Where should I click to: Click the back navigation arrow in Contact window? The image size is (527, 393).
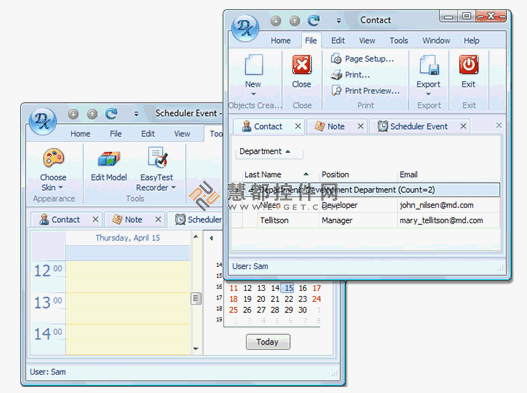pos(276,21)
